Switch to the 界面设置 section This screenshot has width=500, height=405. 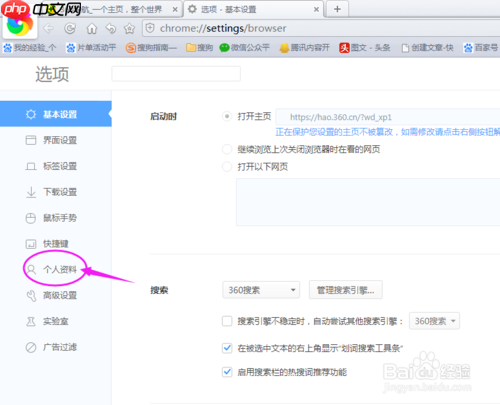point(52,140)
